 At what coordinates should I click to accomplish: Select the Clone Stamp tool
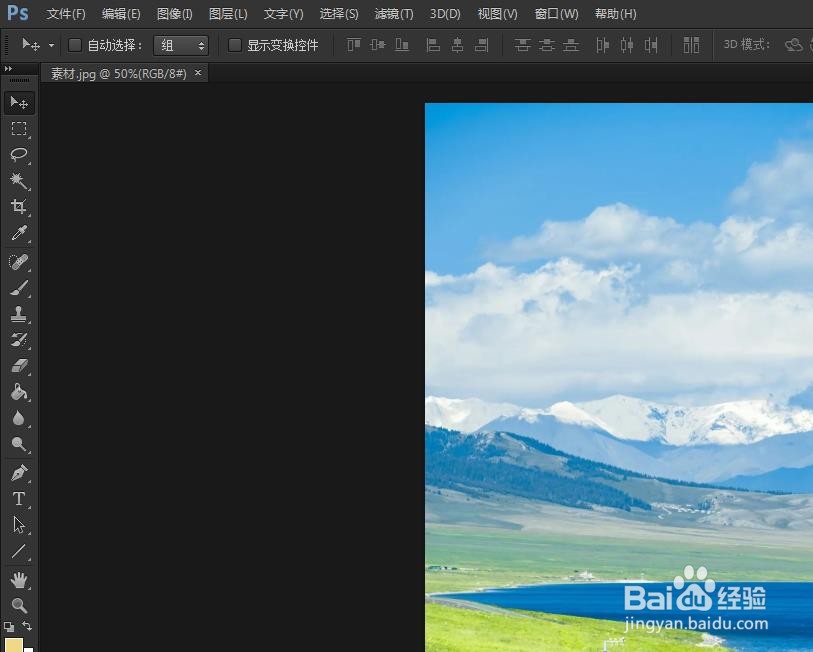(19, 313)
